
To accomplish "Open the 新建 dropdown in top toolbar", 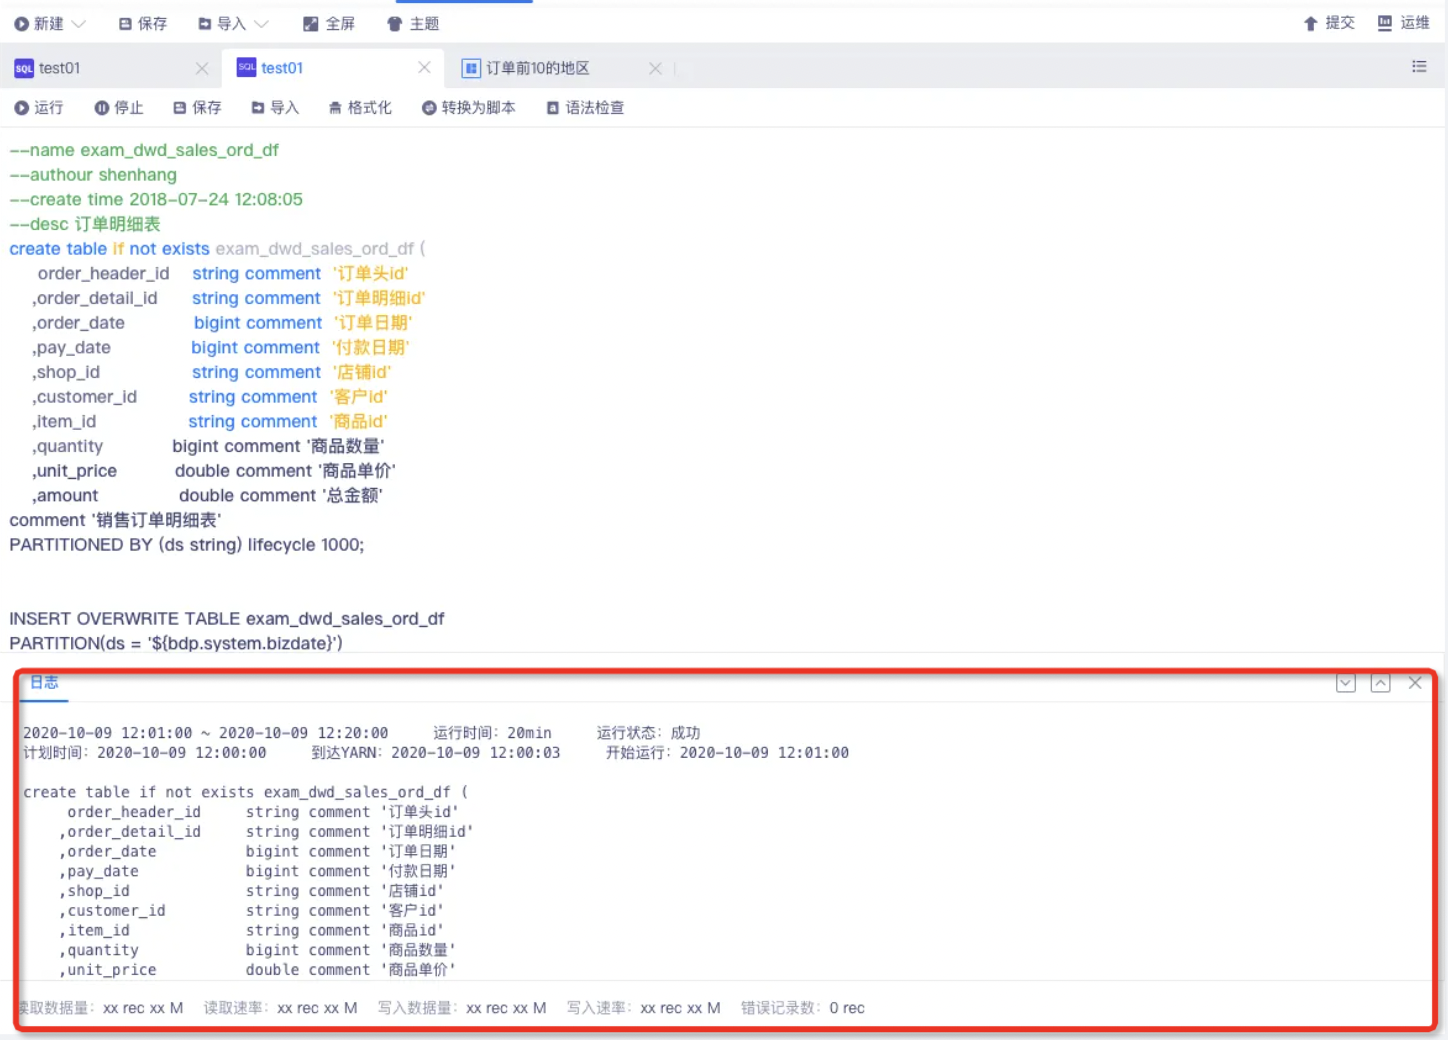I will [x=49, y=23].
